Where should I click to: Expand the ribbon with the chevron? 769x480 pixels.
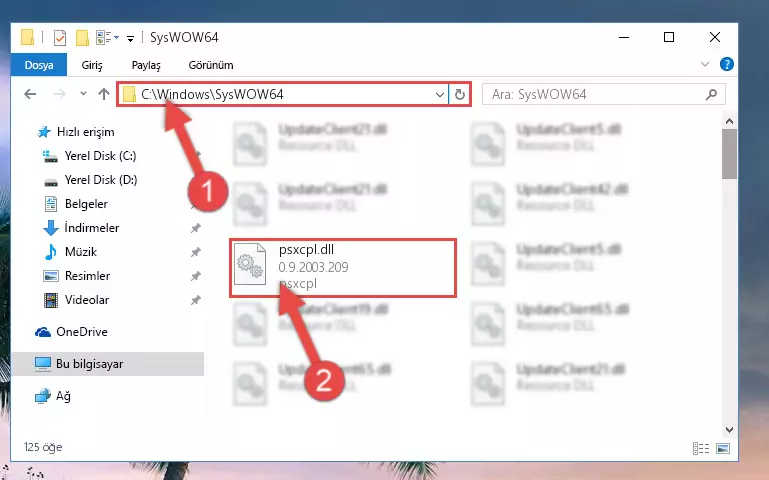(705, 64)
